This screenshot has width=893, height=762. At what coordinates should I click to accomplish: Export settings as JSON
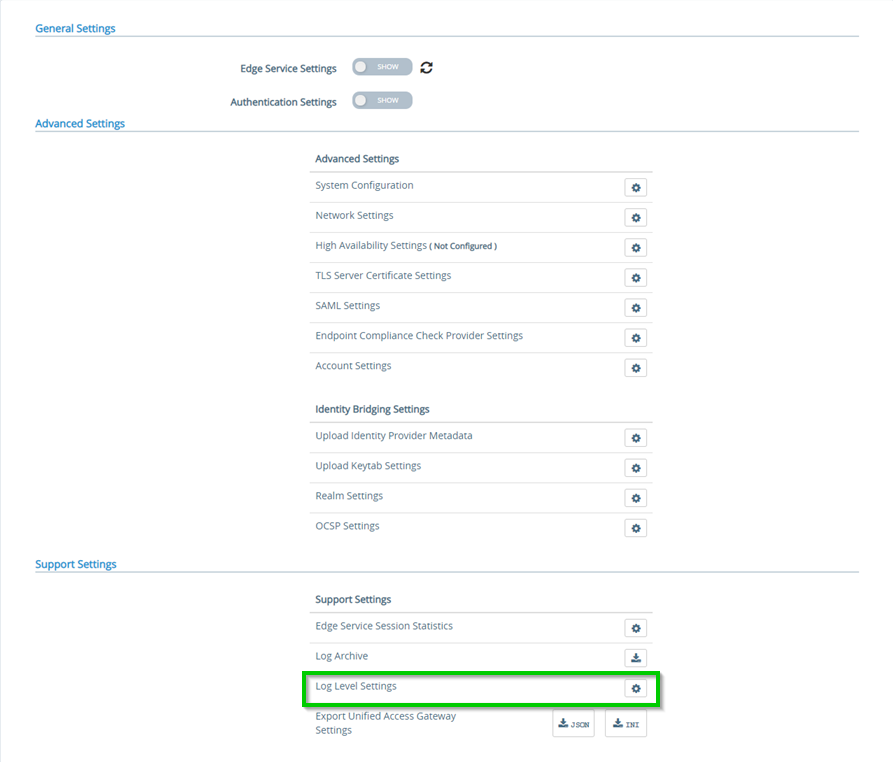point(573,723)
